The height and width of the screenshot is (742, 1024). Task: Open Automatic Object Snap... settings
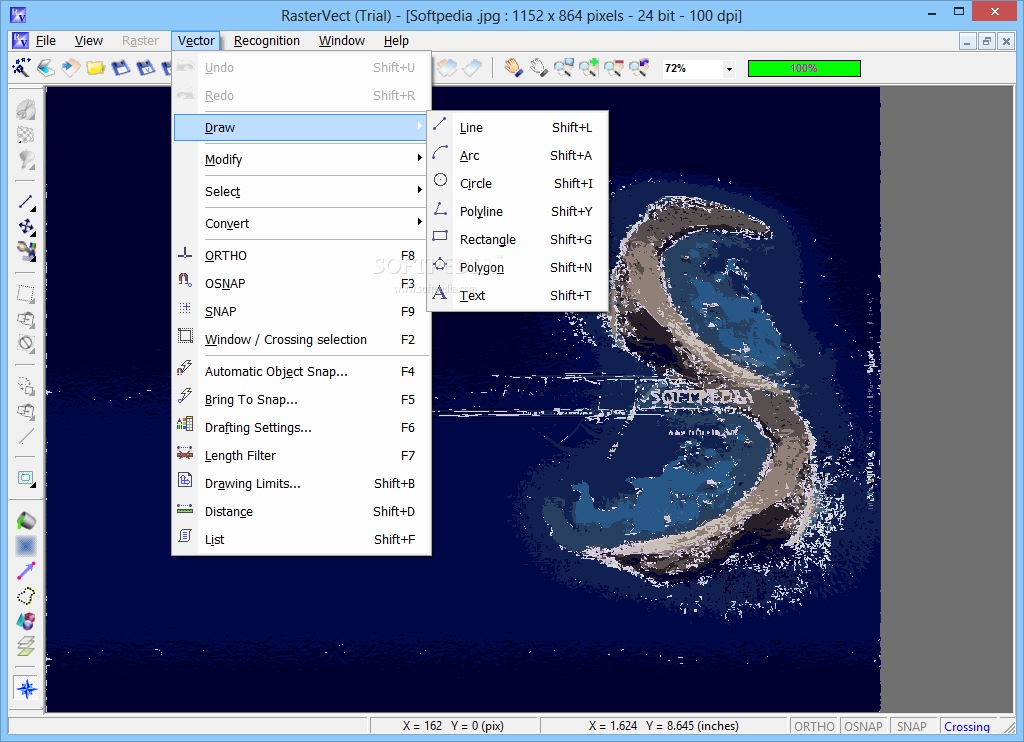pyautogui.click(x=302, y=372)
